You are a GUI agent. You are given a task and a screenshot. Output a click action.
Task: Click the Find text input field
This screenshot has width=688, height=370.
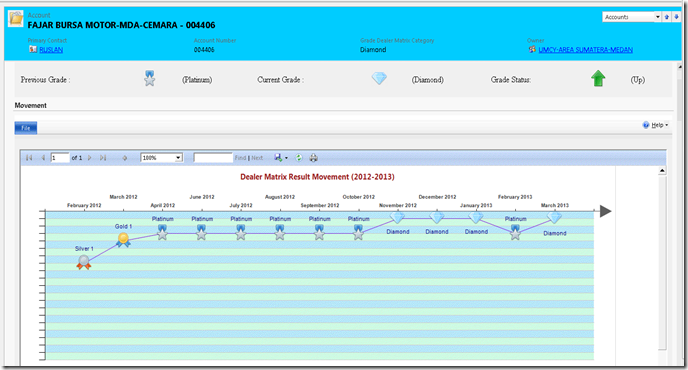213,158
